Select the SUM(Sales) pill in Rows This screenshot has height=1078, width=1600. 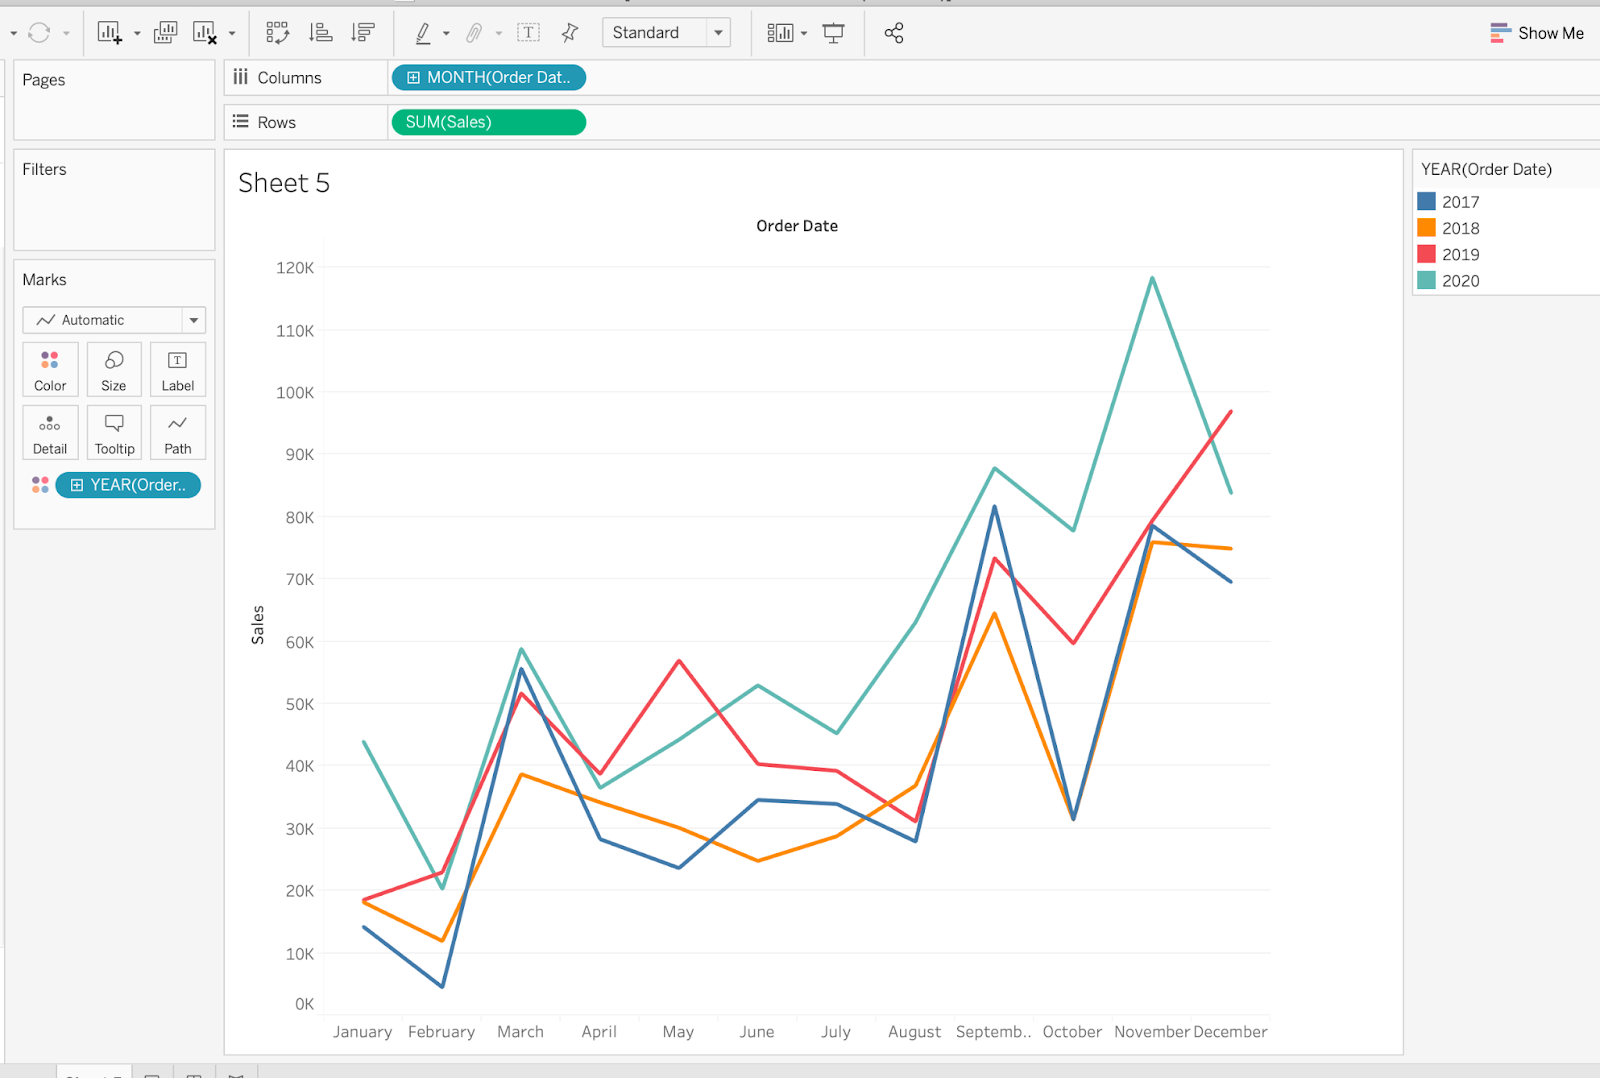[488, 122]
